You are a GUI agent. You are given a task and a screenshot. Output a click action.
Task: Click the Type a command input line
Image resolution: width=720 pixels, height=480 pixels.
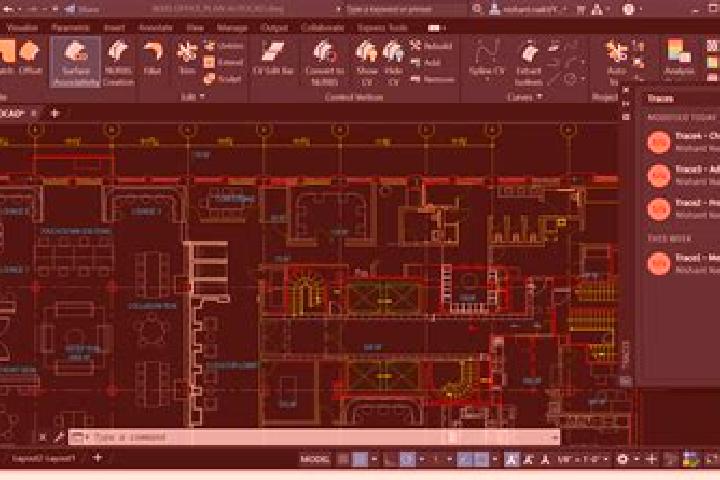(314, 437)
